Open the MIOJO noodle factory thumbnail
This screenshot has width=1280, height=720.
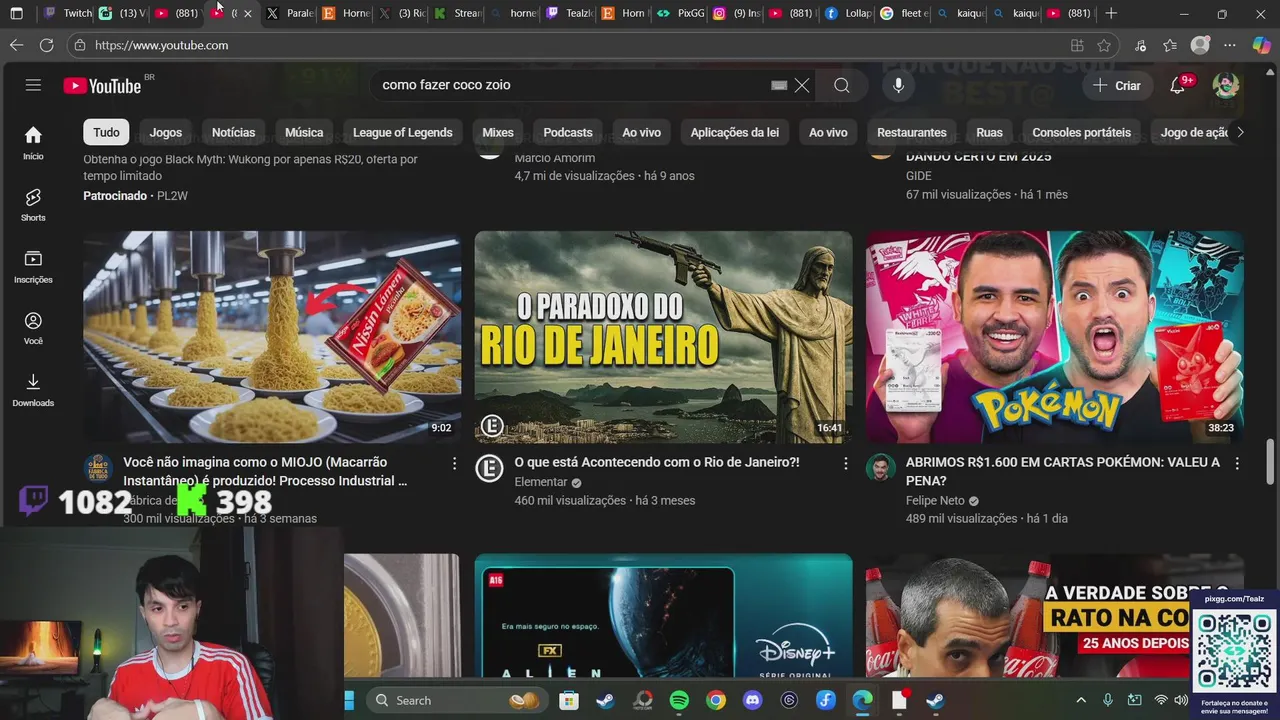coord(272,337)
